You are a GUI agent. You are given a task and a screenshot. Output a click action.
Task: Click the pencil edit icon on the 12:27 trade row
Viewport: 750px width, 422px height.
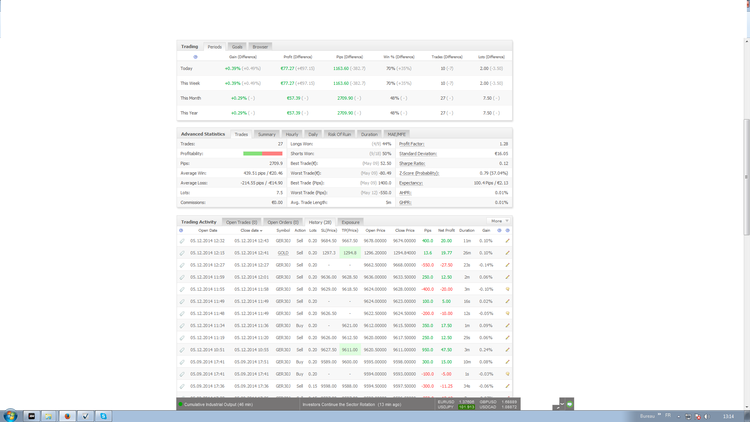click(507, 265)
